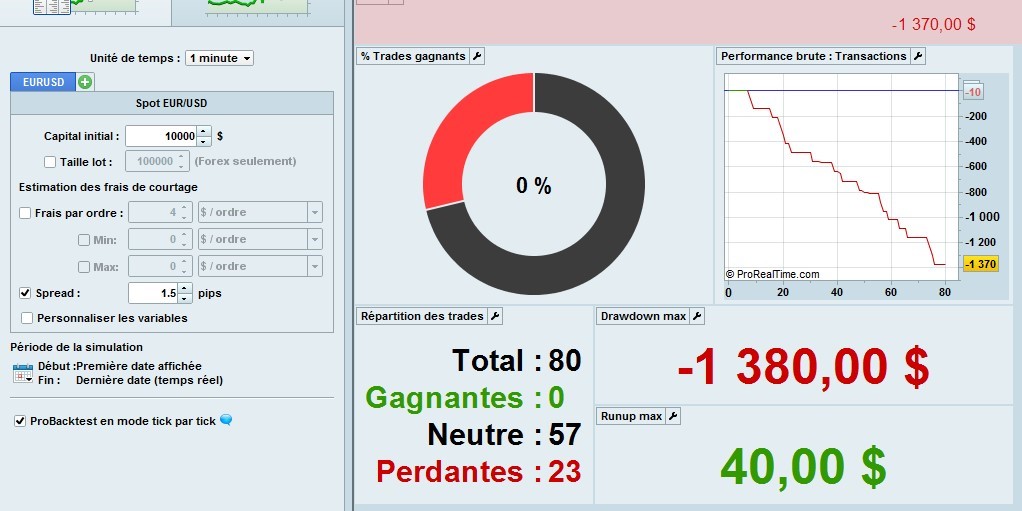
Task: Click the Drawdown max panel title
Action: point(643,316)
